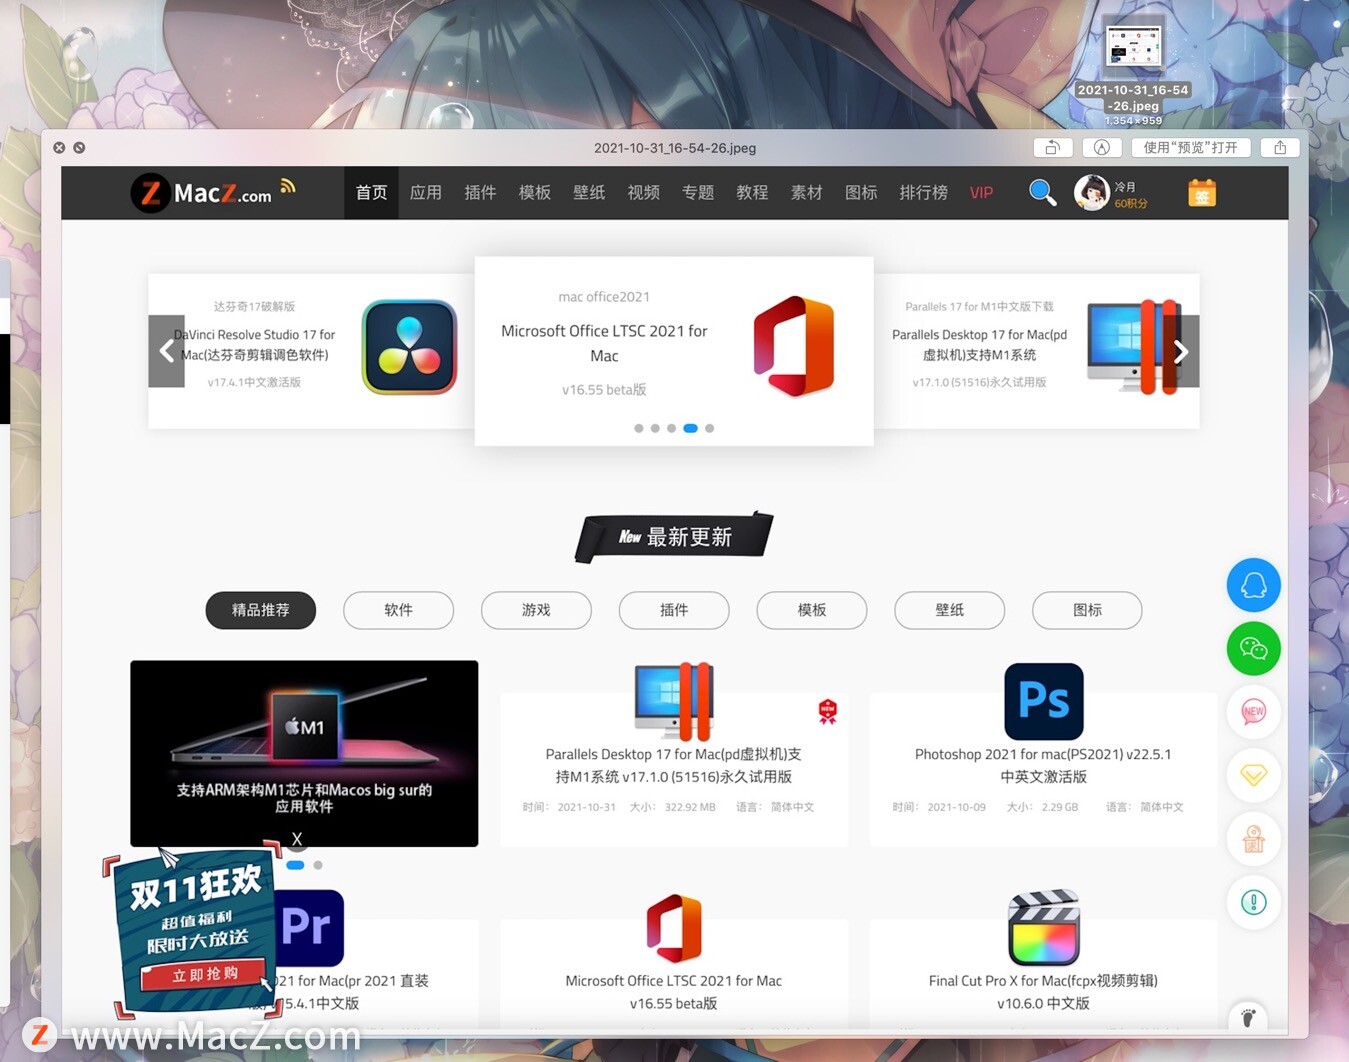Select the 壁纸 filter pill
Image resolution: width=1349 pixels, height=1062 pixels.
(x=949, y=610)
